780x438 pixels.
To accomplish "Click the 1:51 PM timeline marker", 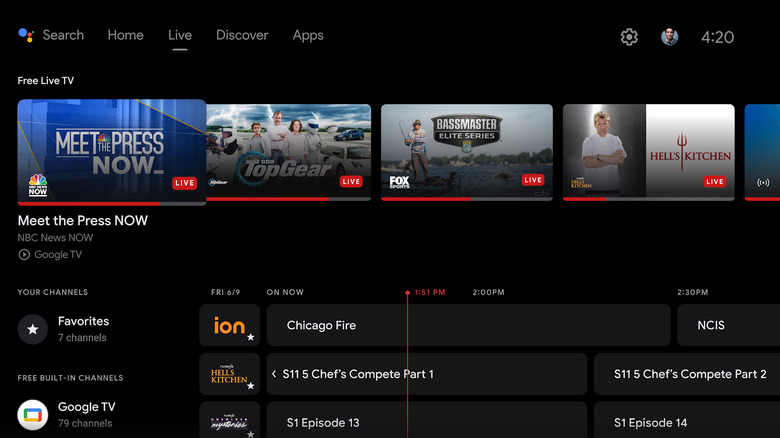I will [x=429, y=293].
